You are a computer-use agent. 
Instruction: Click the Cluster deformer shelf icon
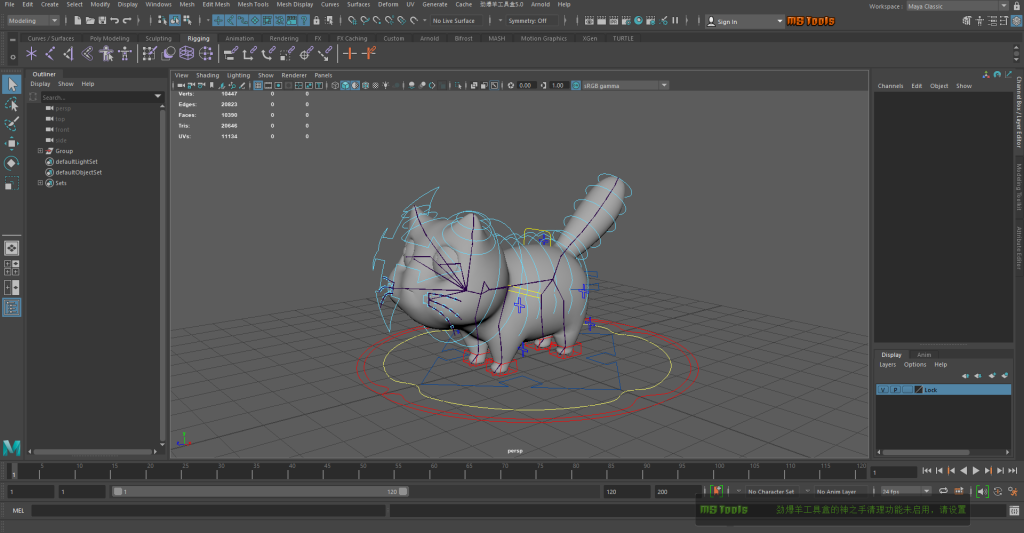[x=206, y=54]
